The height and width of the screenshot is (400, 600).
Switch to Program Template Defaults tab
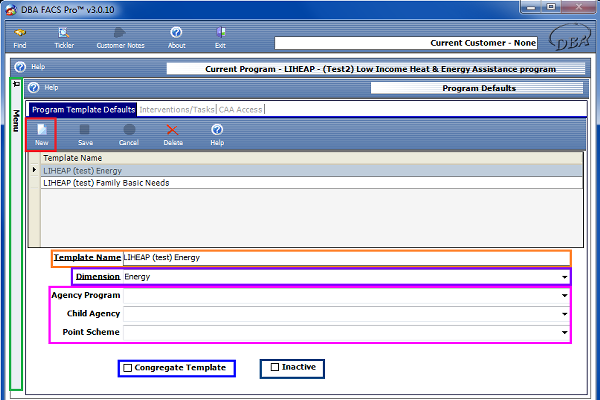pos(83,109)
